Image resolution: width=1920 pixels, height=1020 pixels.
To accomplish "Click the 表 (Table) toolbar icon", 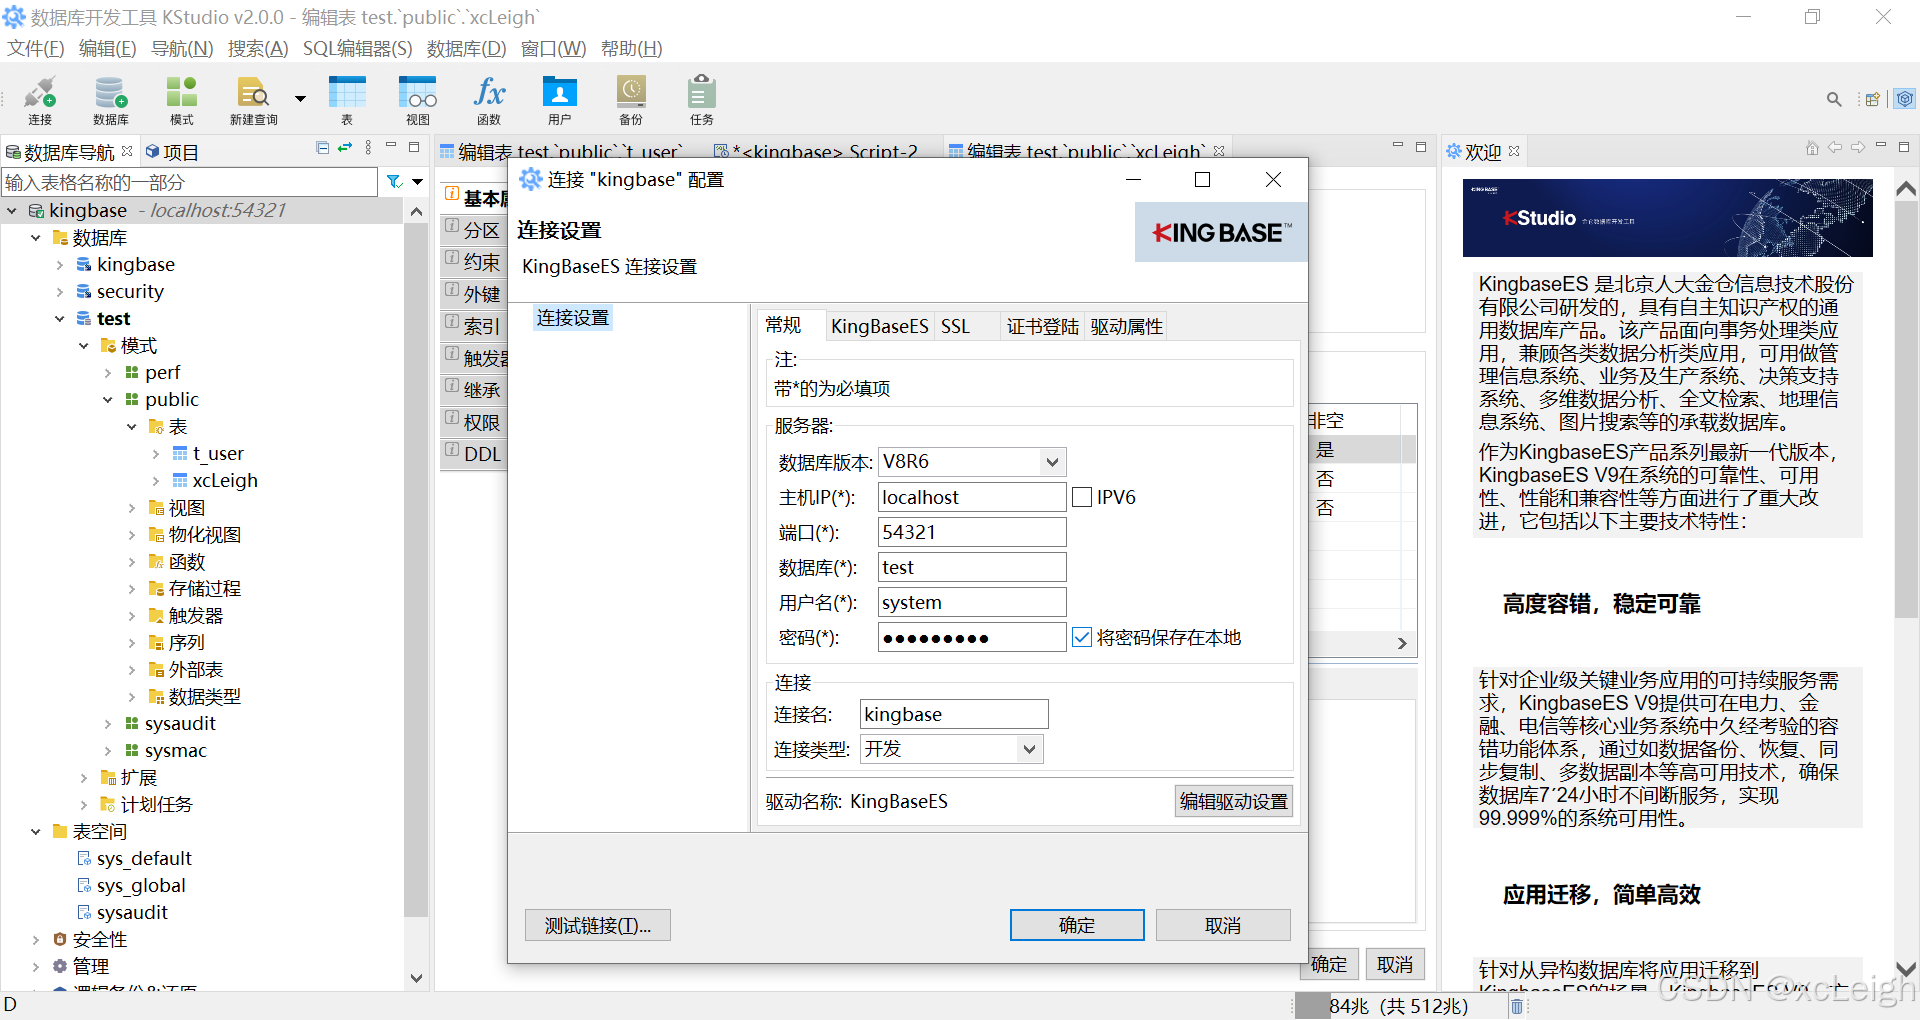I will [346, 98].
